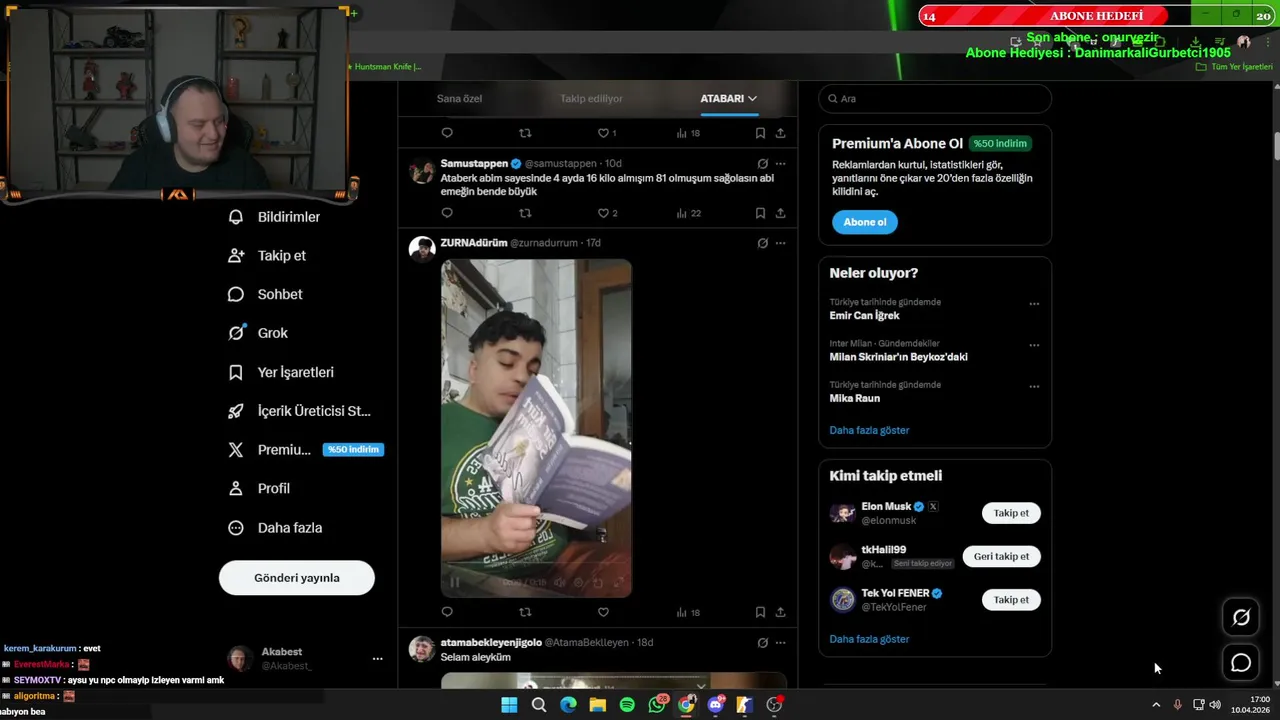Image resolution: width=1280 pixels, height=720 pixels.
Task: Click the page vertical scrollbar
Action: click(1277, 145)
